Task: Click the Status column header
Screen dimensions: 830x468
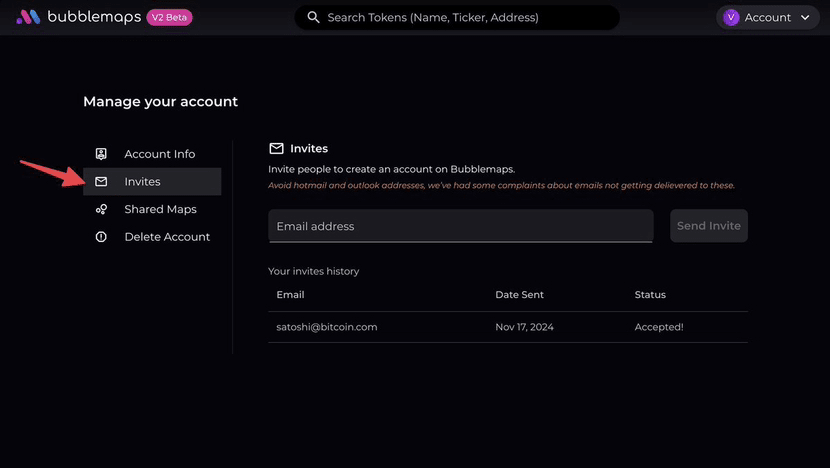Action: (x=650, y=295)
